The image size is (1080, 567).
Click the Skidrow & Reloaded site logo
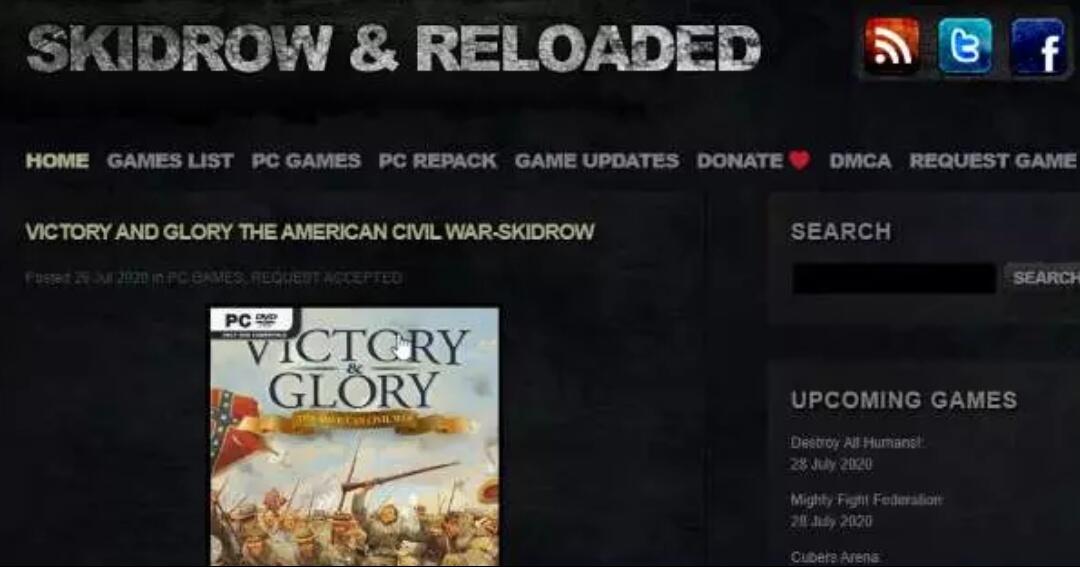(x=393, y=48)
